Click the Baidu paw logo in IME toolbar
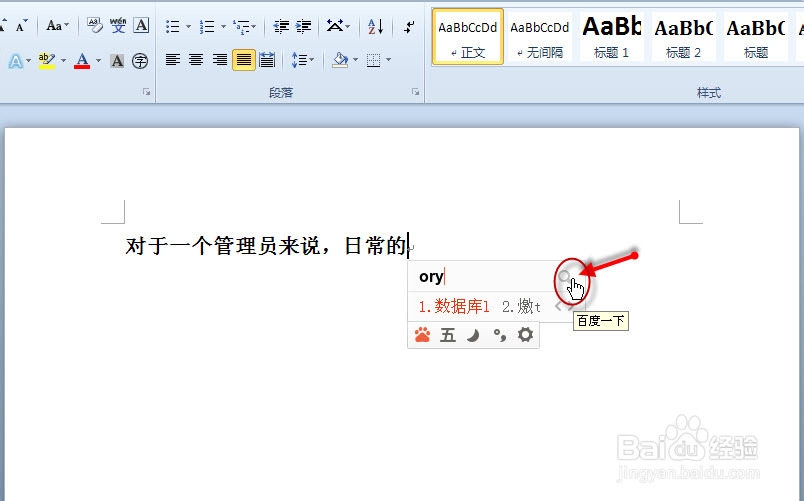Screen dimensions: 804x501 pyautogui.click(x=423, y=335)
